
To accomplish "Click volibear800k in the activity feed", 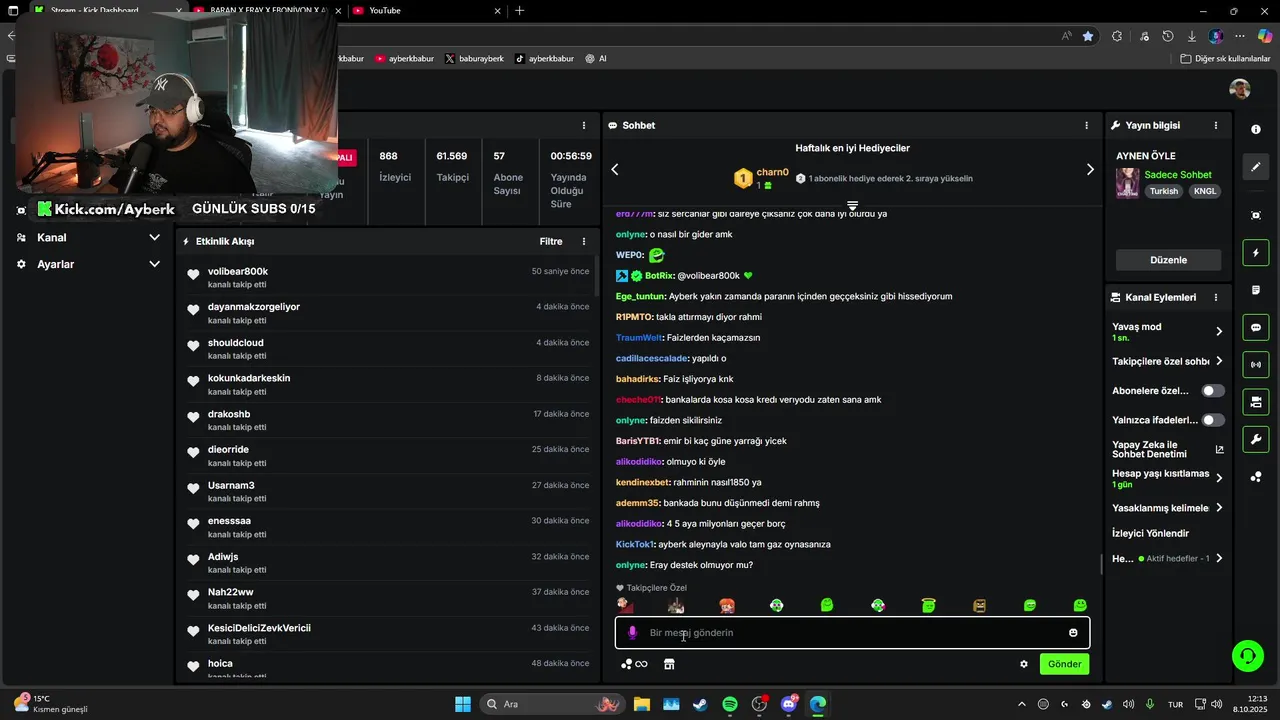I will pos(238,272).
